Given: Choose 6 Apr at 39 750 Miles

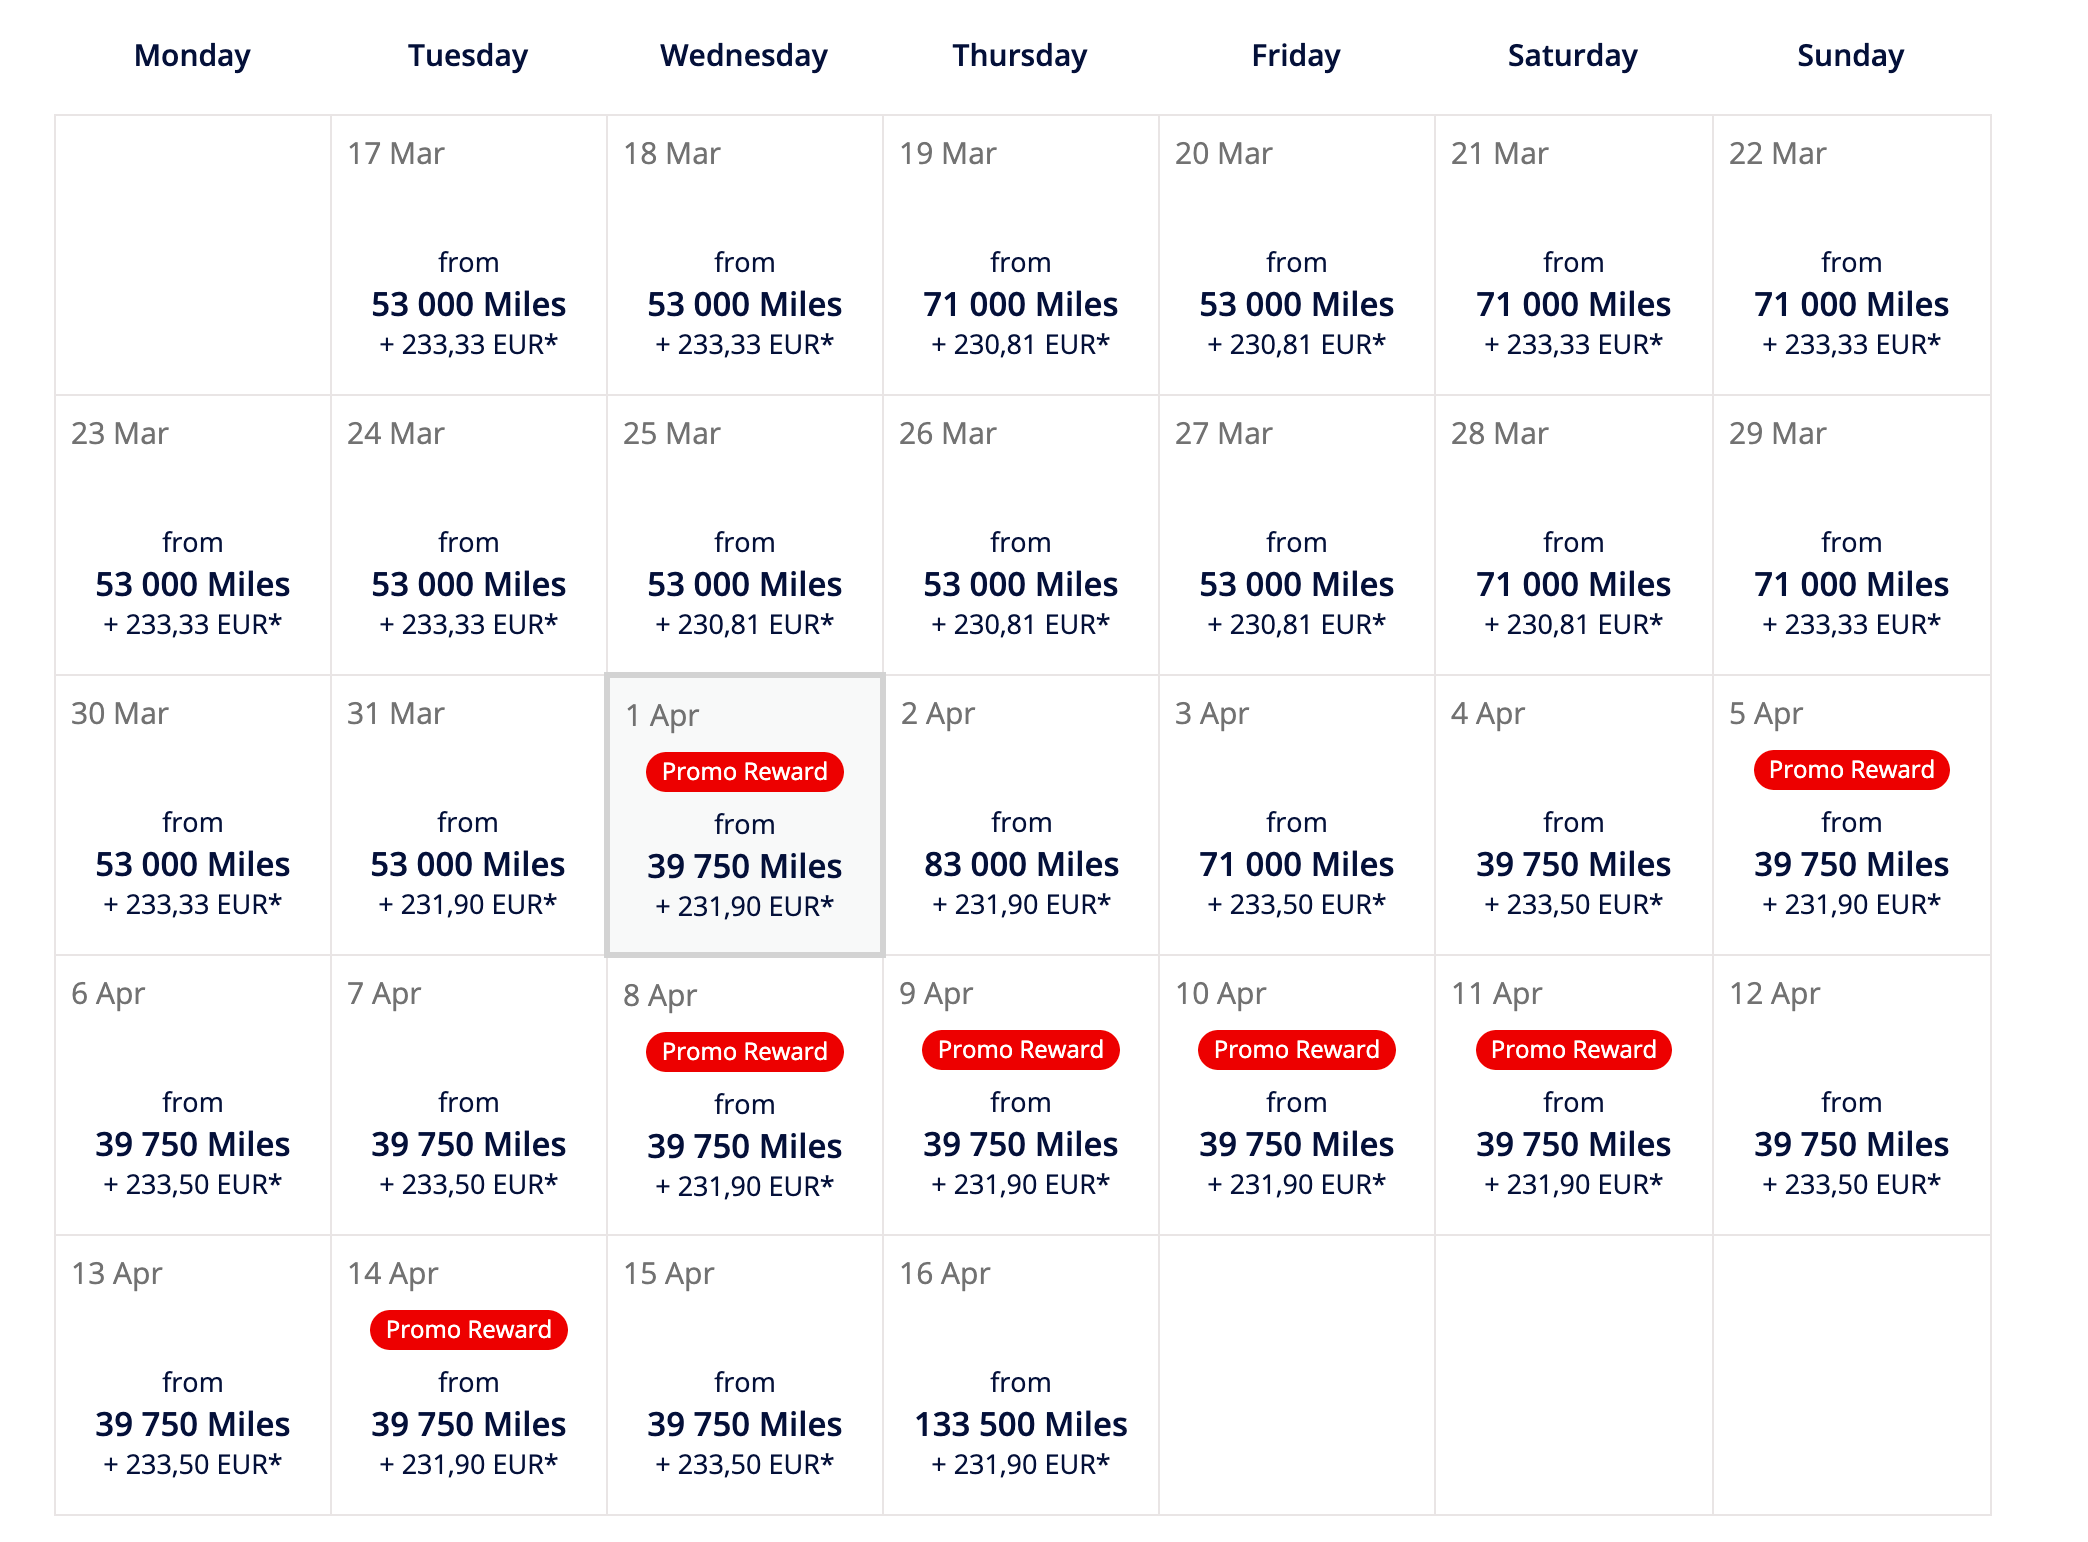Looking at the screenshot, I should tap(192, 1144).
